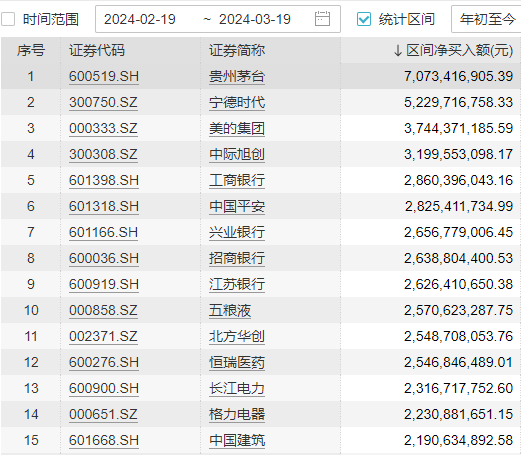This screenshot has width=521, height=455.
Task: Edit start date 2024-02-19 field
Action: 140,19
